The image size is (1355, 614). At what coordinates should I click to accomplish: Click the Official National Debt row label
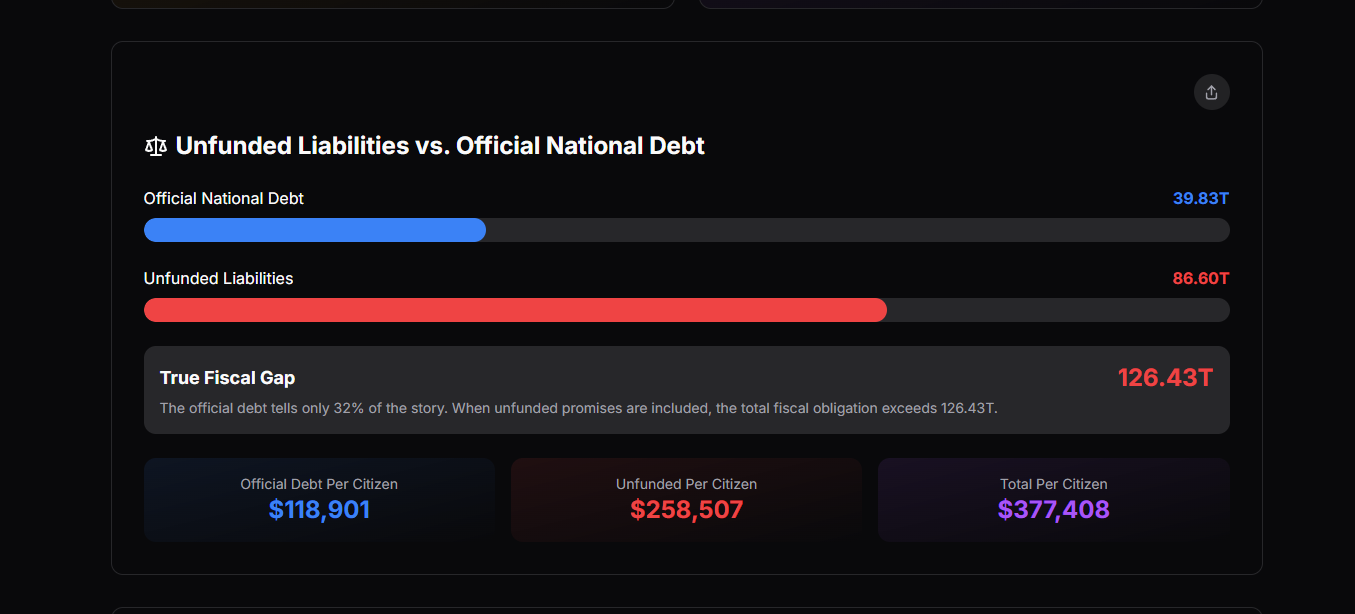tap(224, 198)
